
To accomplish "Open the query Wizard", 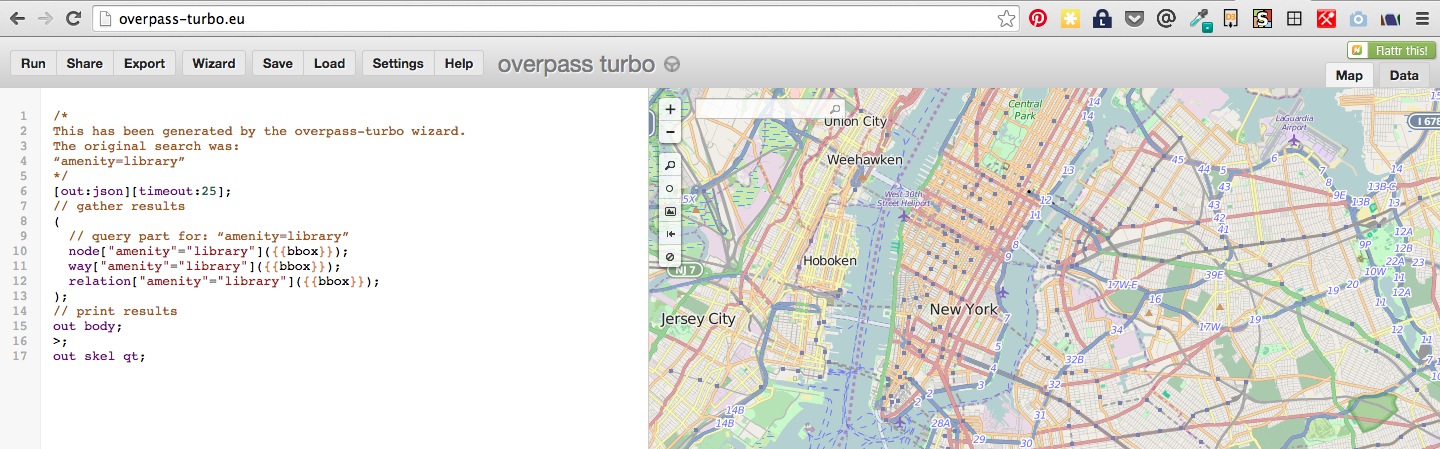I will point(213,63).
